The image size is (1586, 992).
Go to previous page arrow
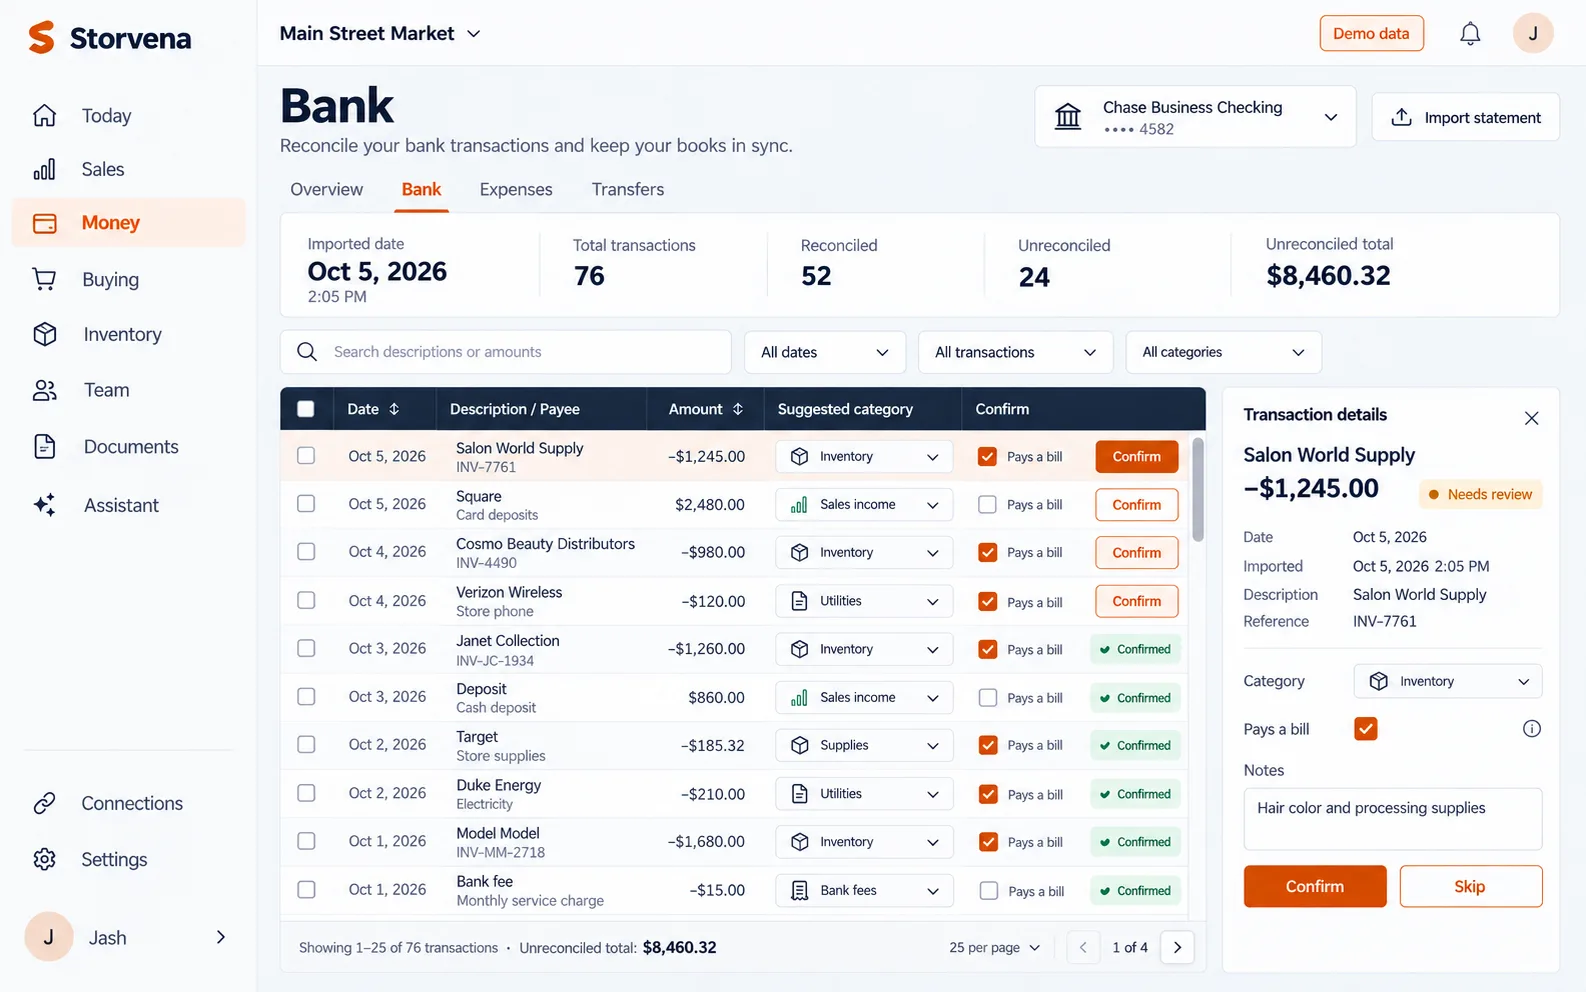tap(1083, 947)
